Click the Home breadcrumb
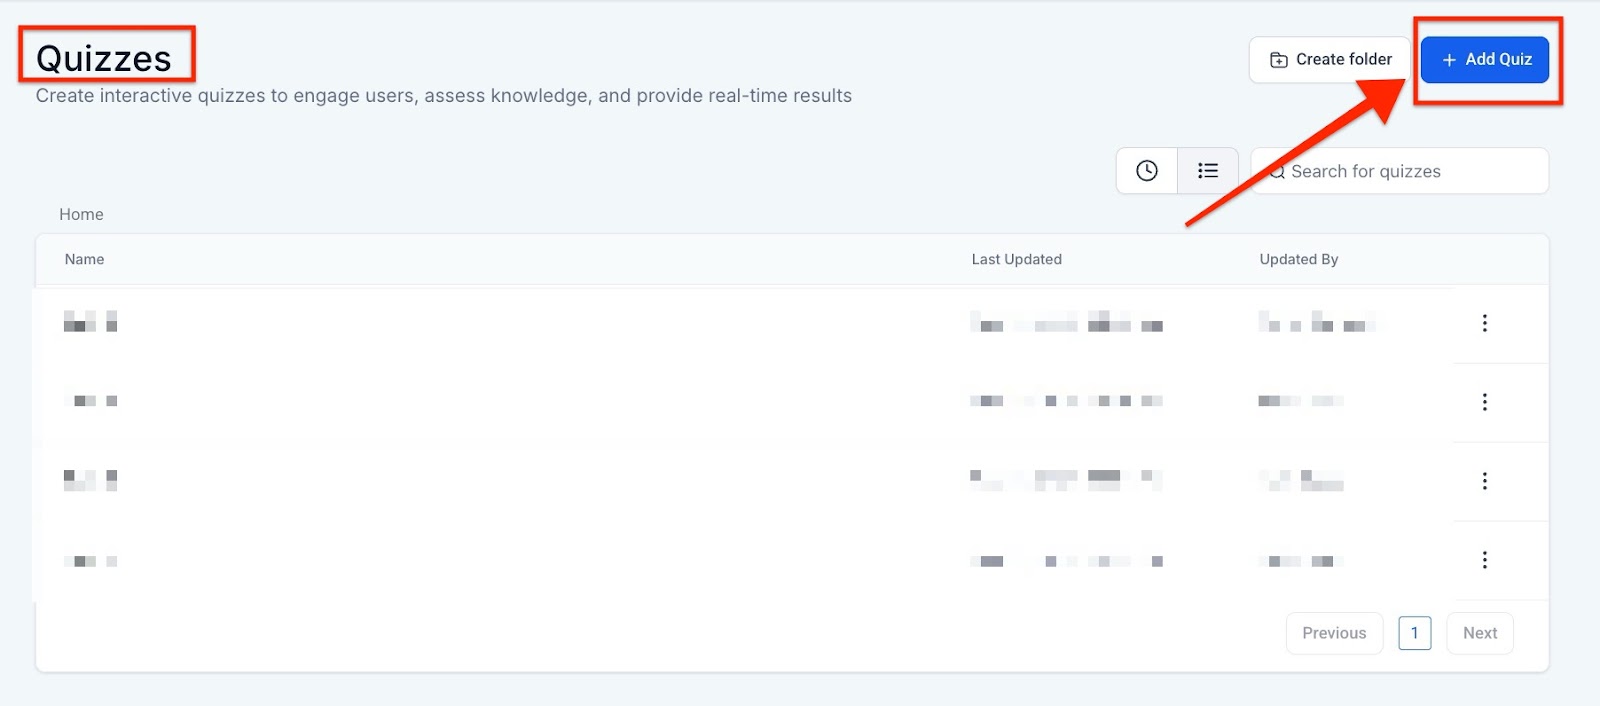Viewport: 1600px width, 706px height. pos(81,214)
